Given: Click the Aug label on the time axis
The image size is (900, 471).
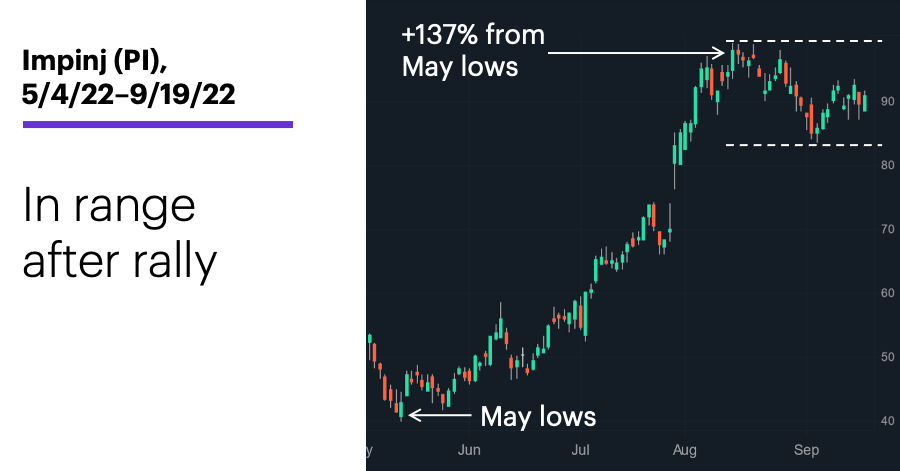Looking at the screenshot, I should click(x=685, y=450).
